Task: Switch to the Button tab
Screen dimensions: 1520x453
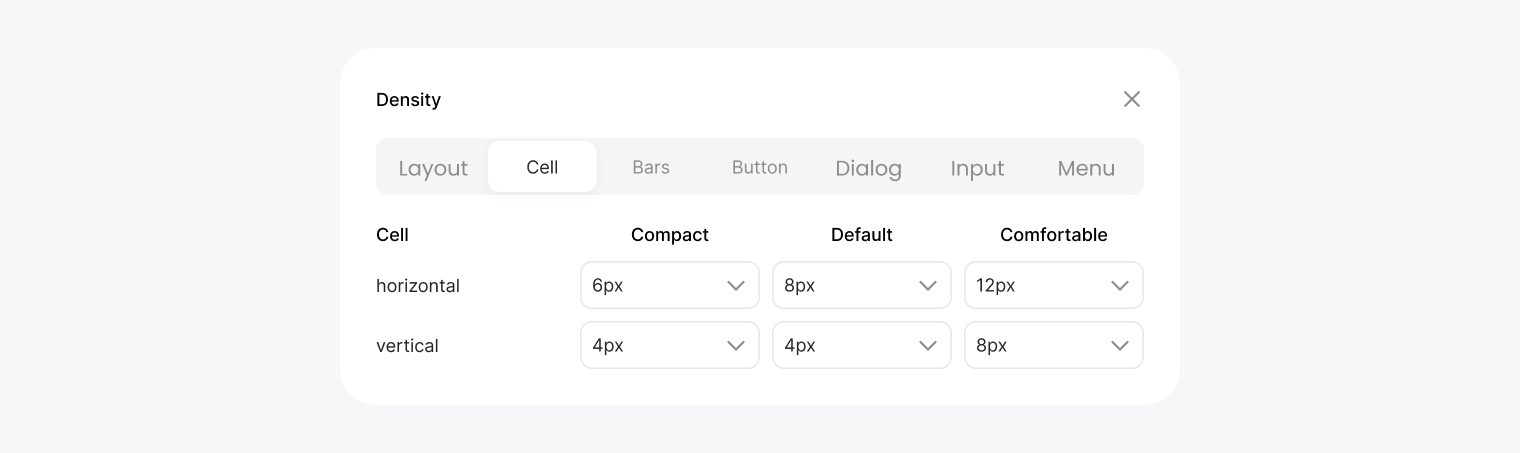Action: tap(760, 167)
